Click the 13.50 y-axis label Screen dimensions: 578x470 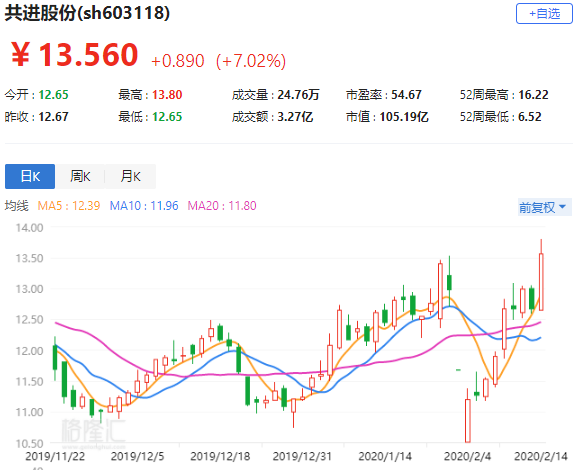(x=29, y=258)
